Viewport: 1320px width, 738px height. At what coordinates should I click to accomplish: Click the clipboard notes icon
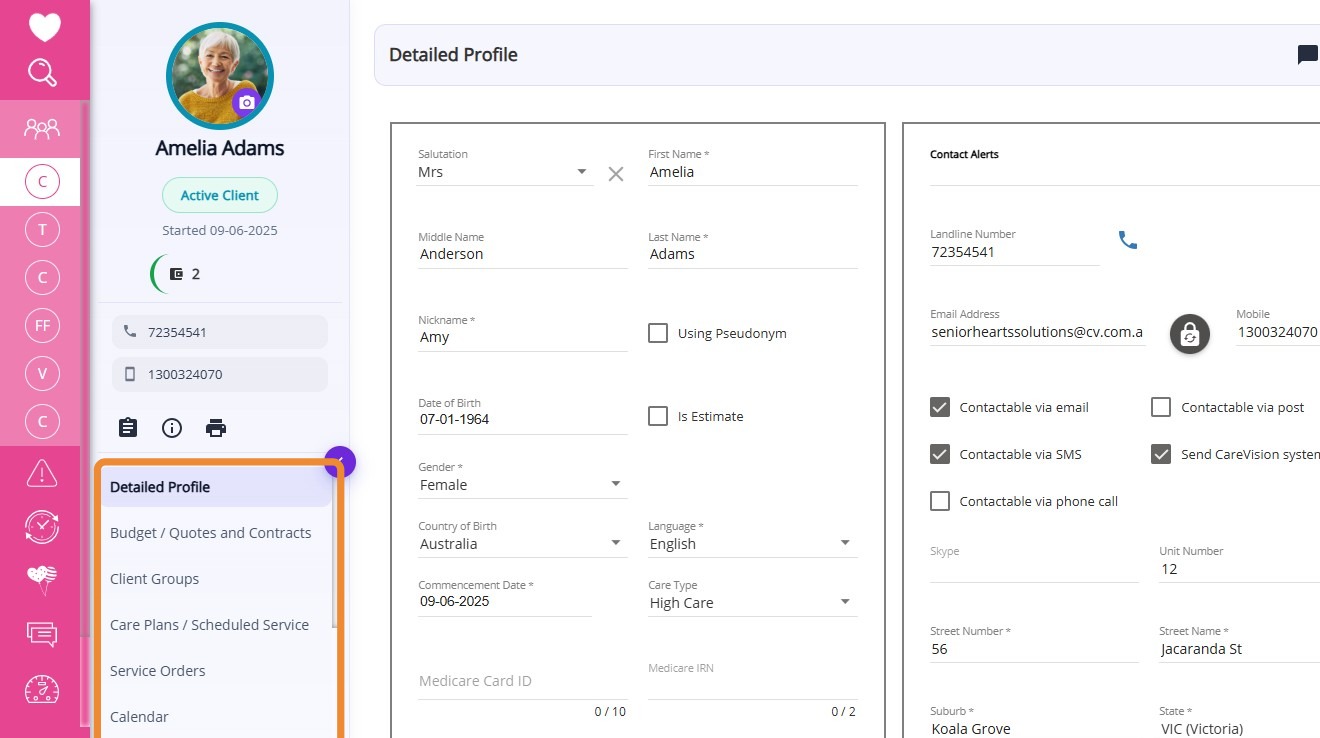pos(128,428)
